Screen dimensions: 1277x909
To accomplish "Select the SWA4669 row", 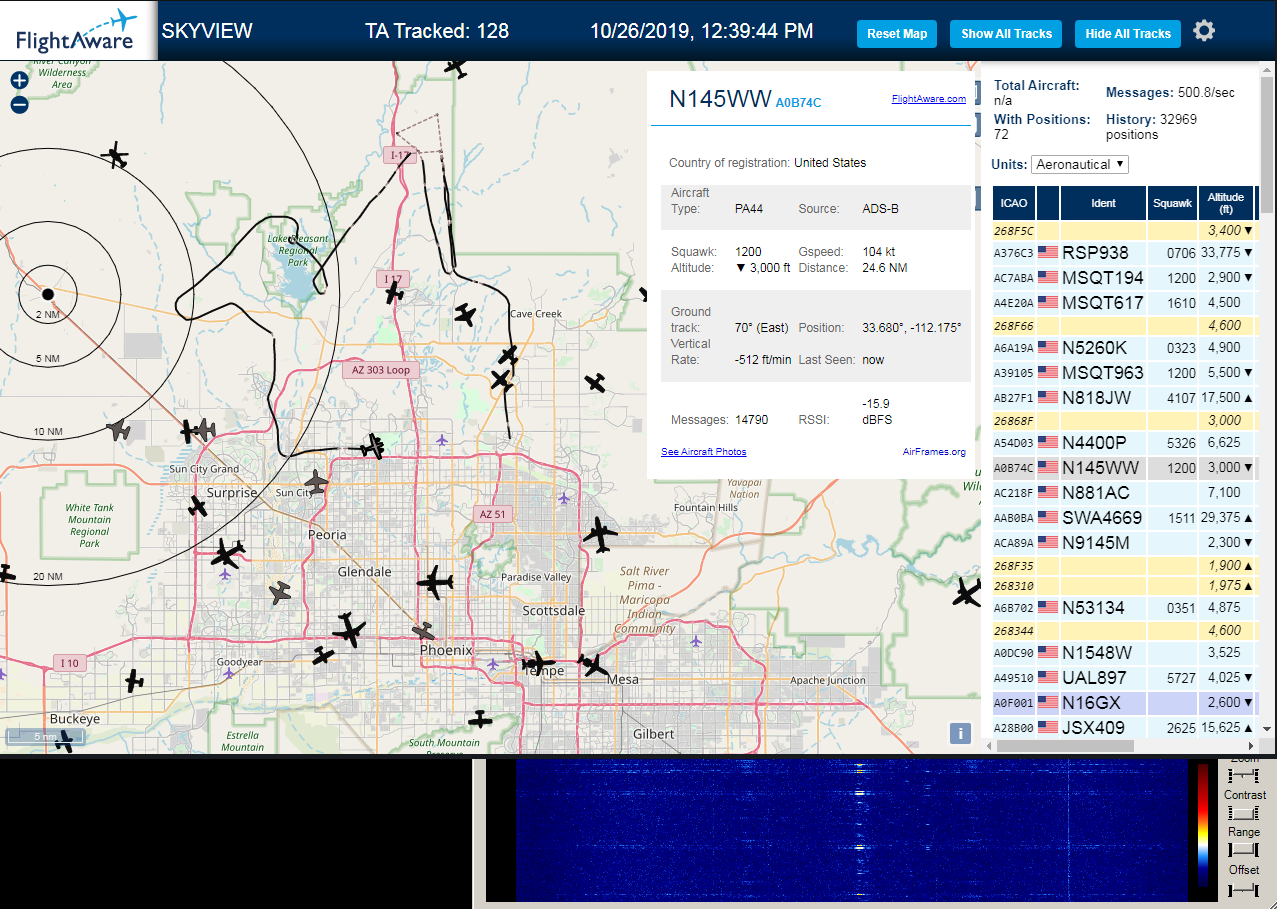I will tap(1124, 517).
